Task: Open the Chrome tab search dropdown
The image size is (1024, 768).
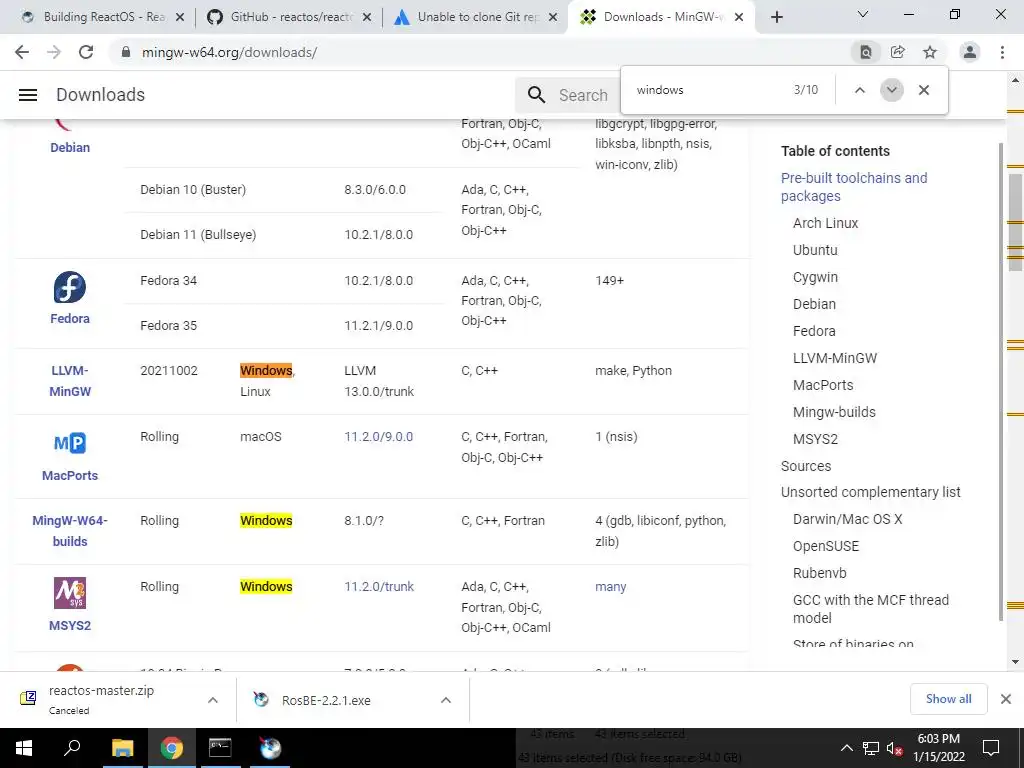Action: pos(863,14)
